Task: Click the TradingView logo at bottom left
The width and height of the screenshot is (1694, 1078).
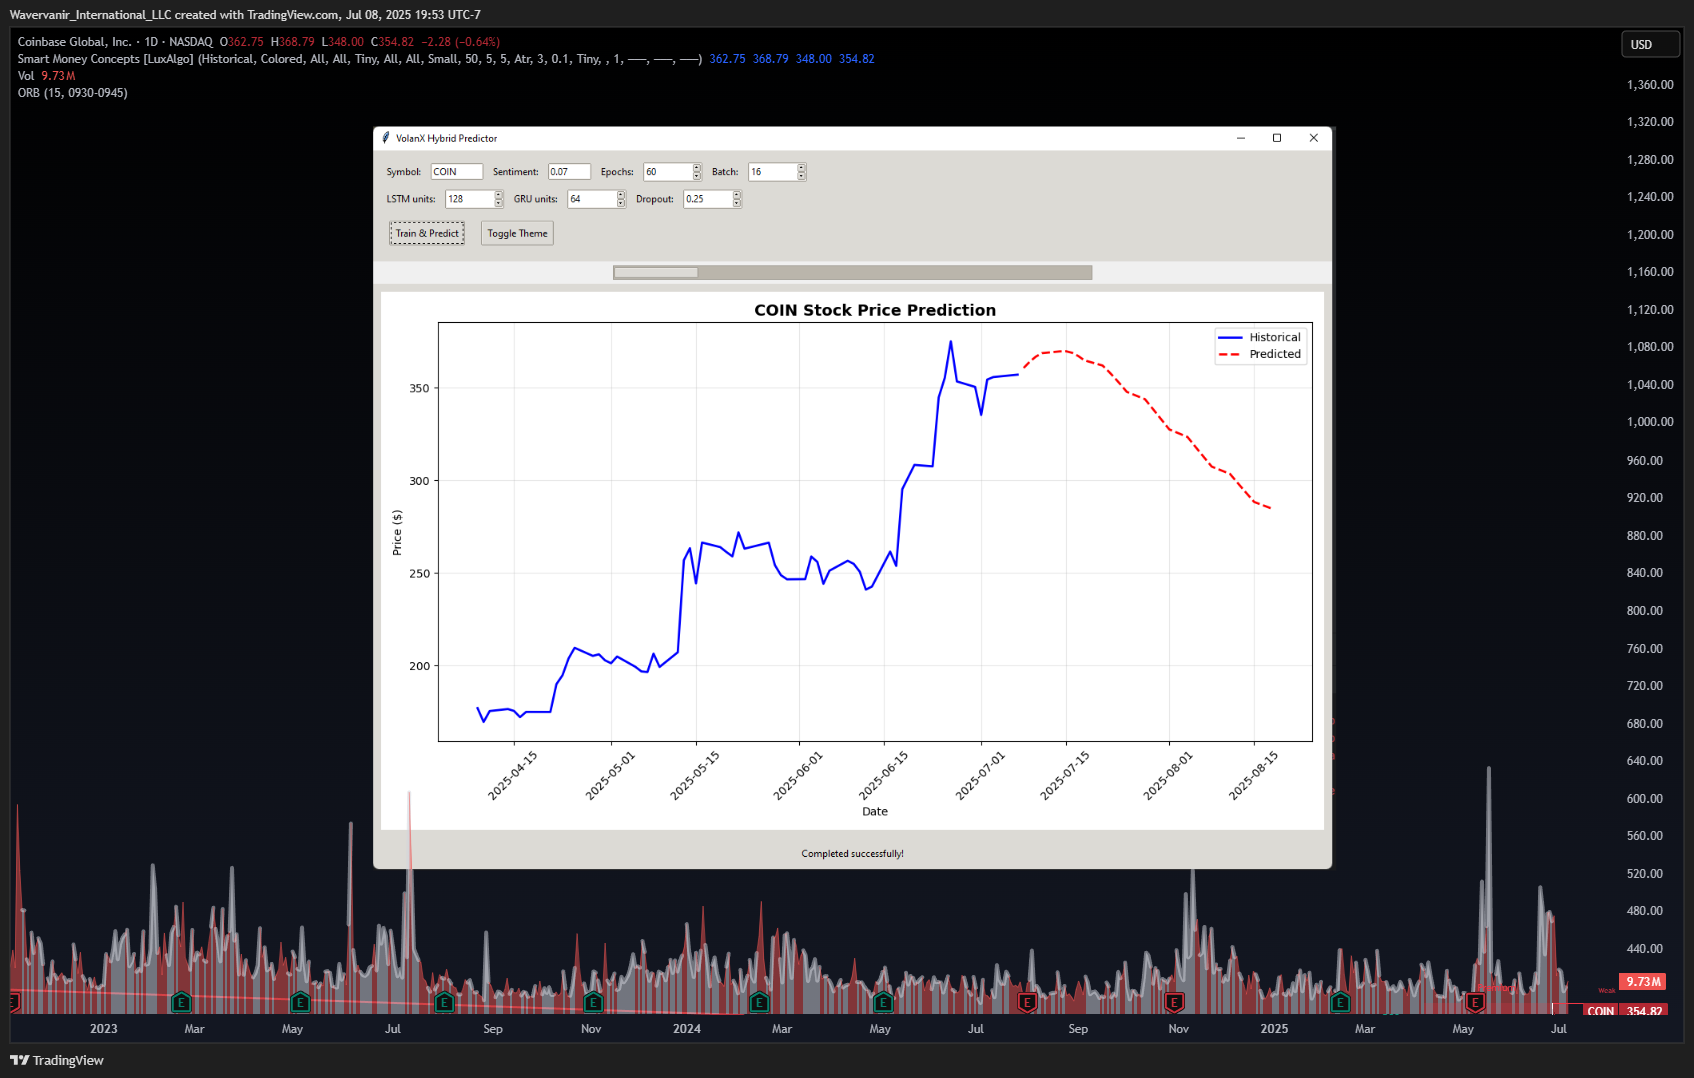Action: 57,1060
